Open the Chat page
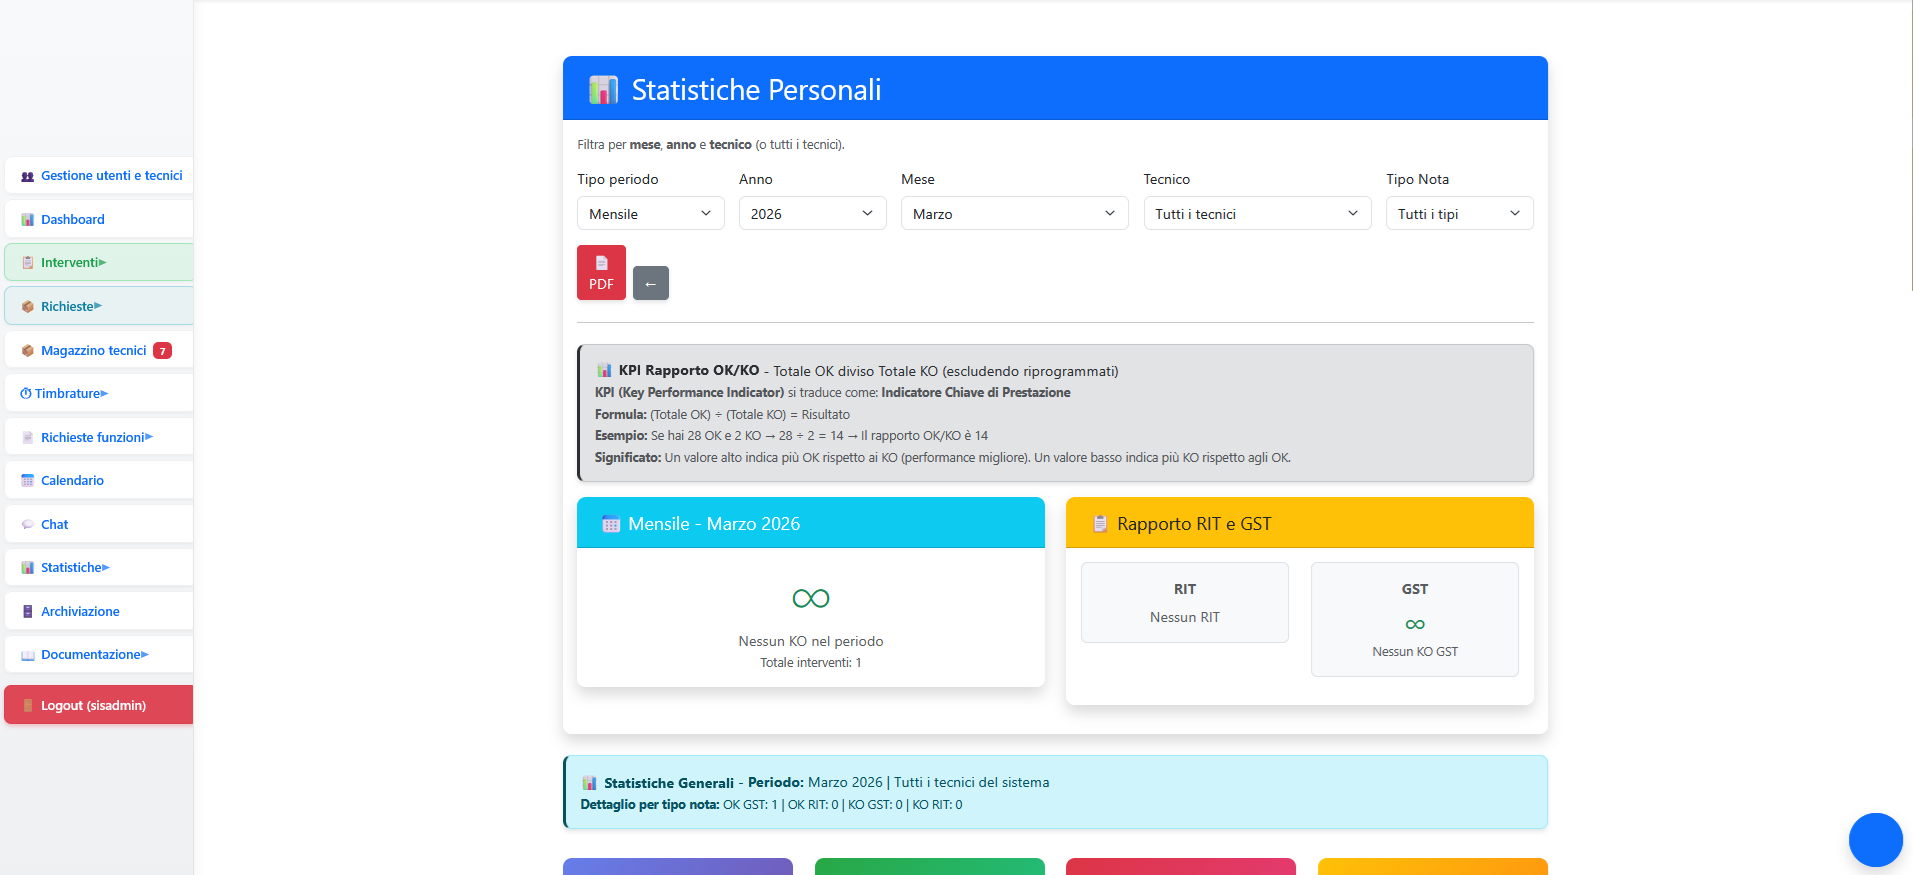The height and width of the screenshot is (875, 1913). click(99, 524)
